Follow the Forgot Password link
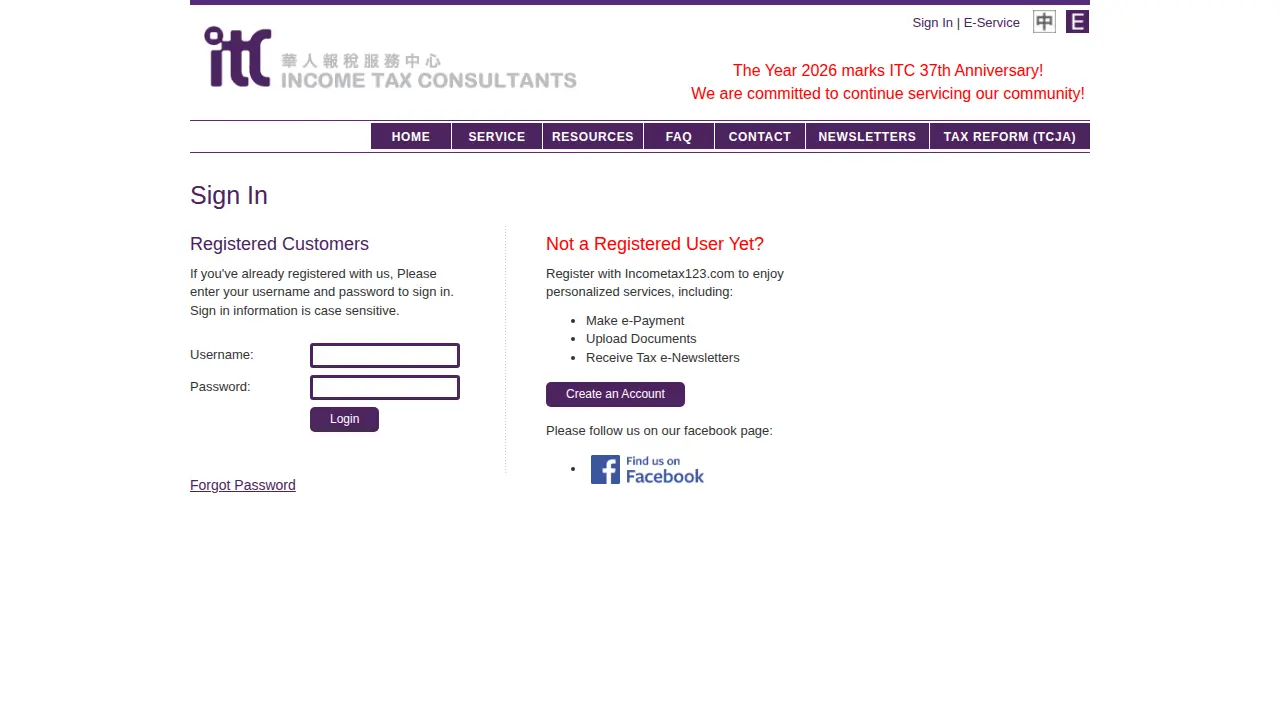Image resolution: width=1280 pixels, height=720 pixels. click(243, 485)
